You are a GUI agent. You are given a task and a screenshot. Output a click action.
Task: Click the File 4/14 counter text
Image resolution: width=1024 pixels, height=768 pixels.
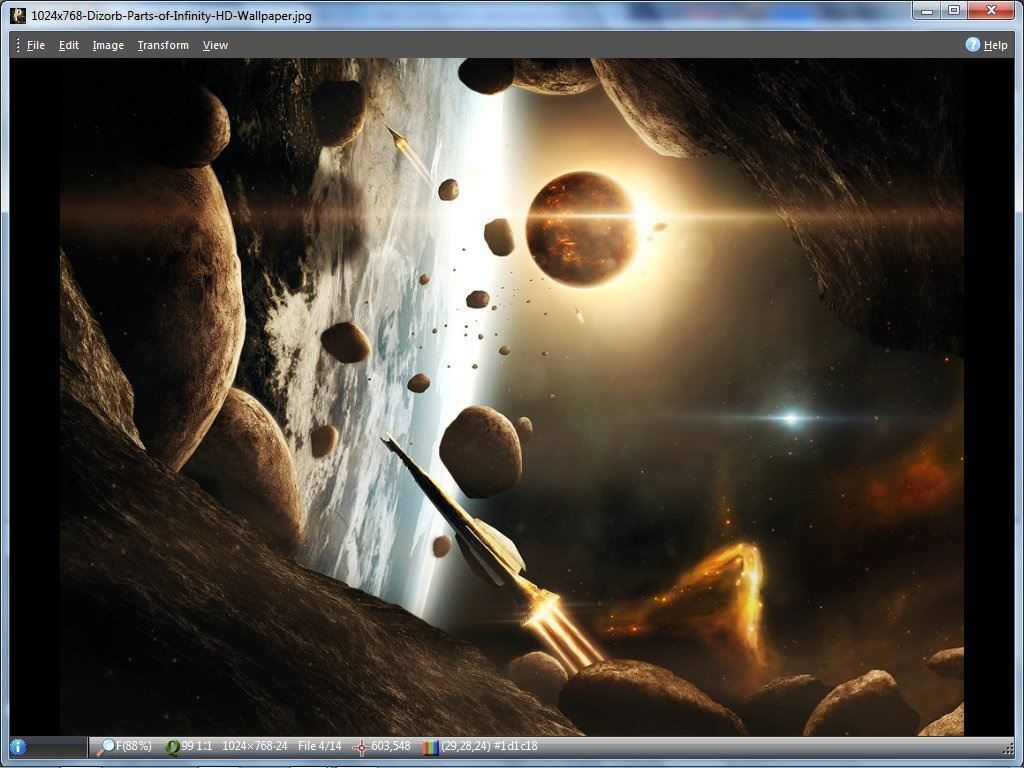coord(319,746)
